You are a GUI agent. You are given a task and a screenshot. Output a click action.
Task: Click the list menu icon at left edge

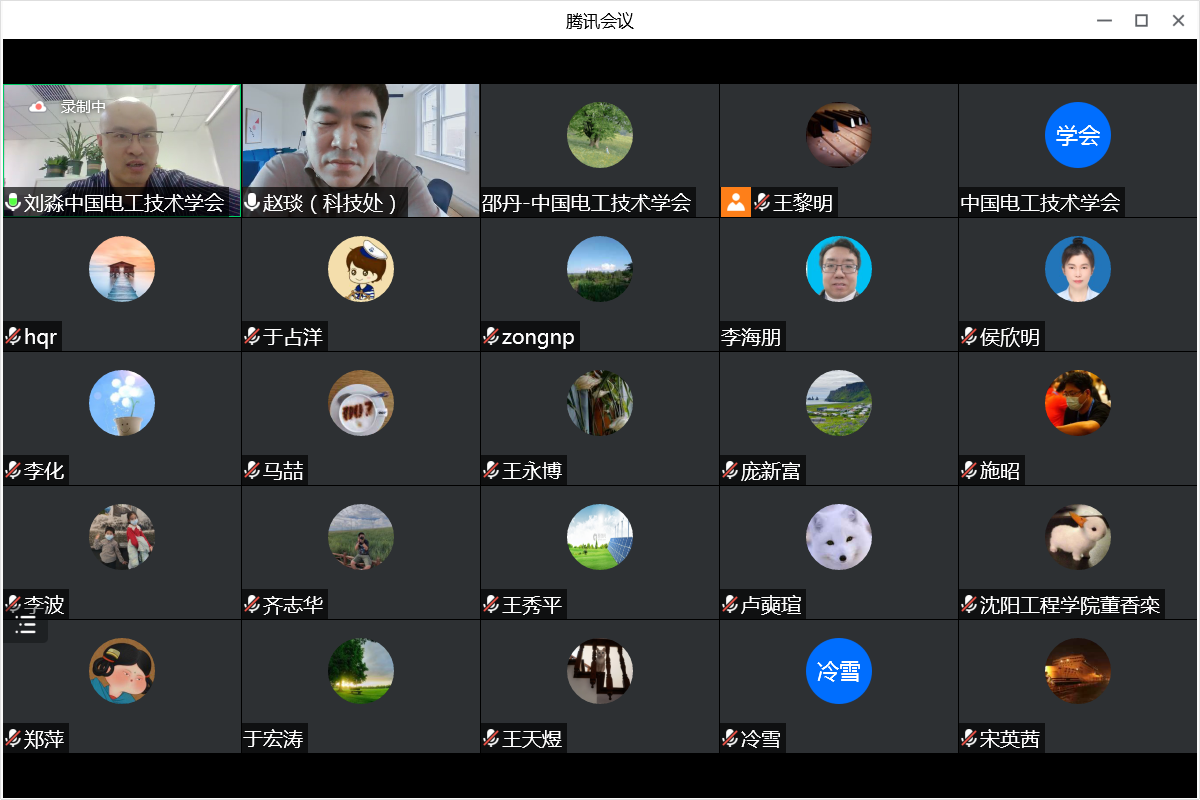pos(26,626)
